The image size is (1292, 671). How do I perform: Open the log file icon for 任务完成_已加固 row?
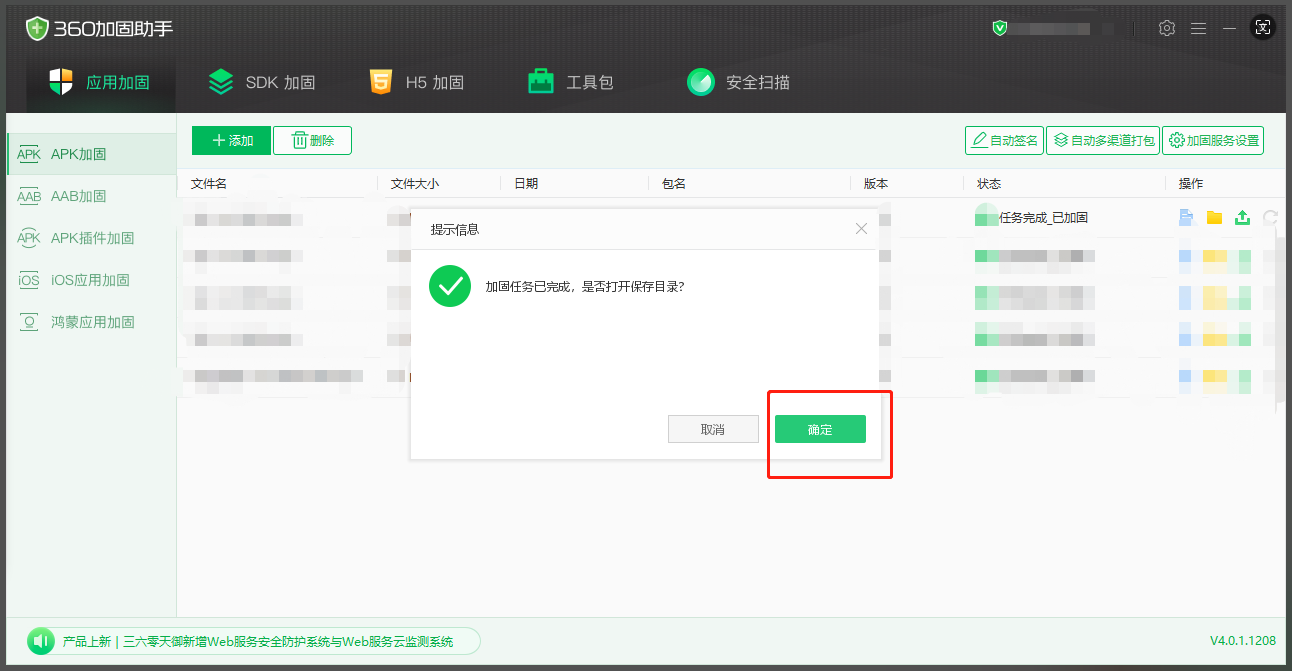tap(1186, 217)
